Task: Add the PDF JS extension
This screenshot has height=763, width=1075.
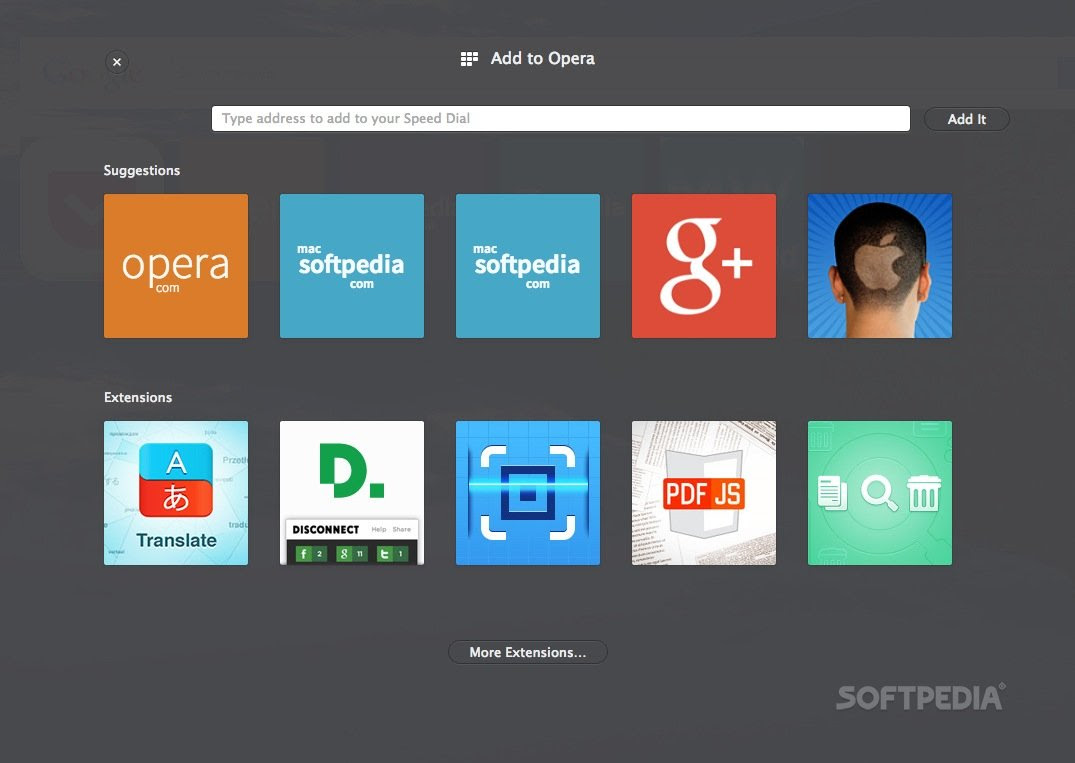Action: 703,493
